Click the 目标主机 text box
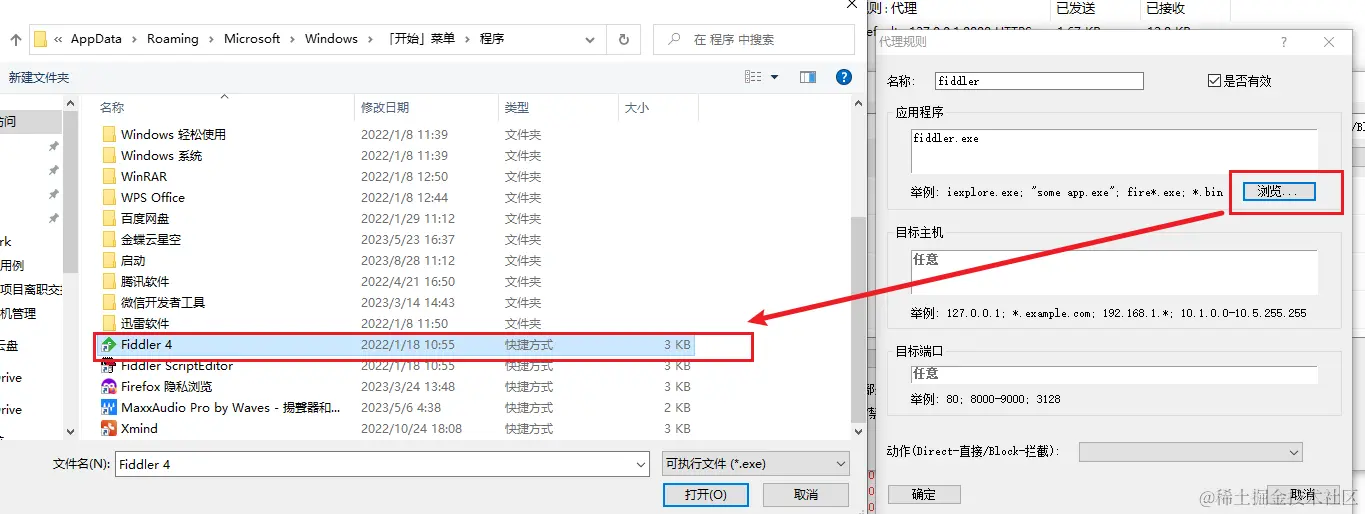The image size is (1365, 514). (x=1114, y=272)
